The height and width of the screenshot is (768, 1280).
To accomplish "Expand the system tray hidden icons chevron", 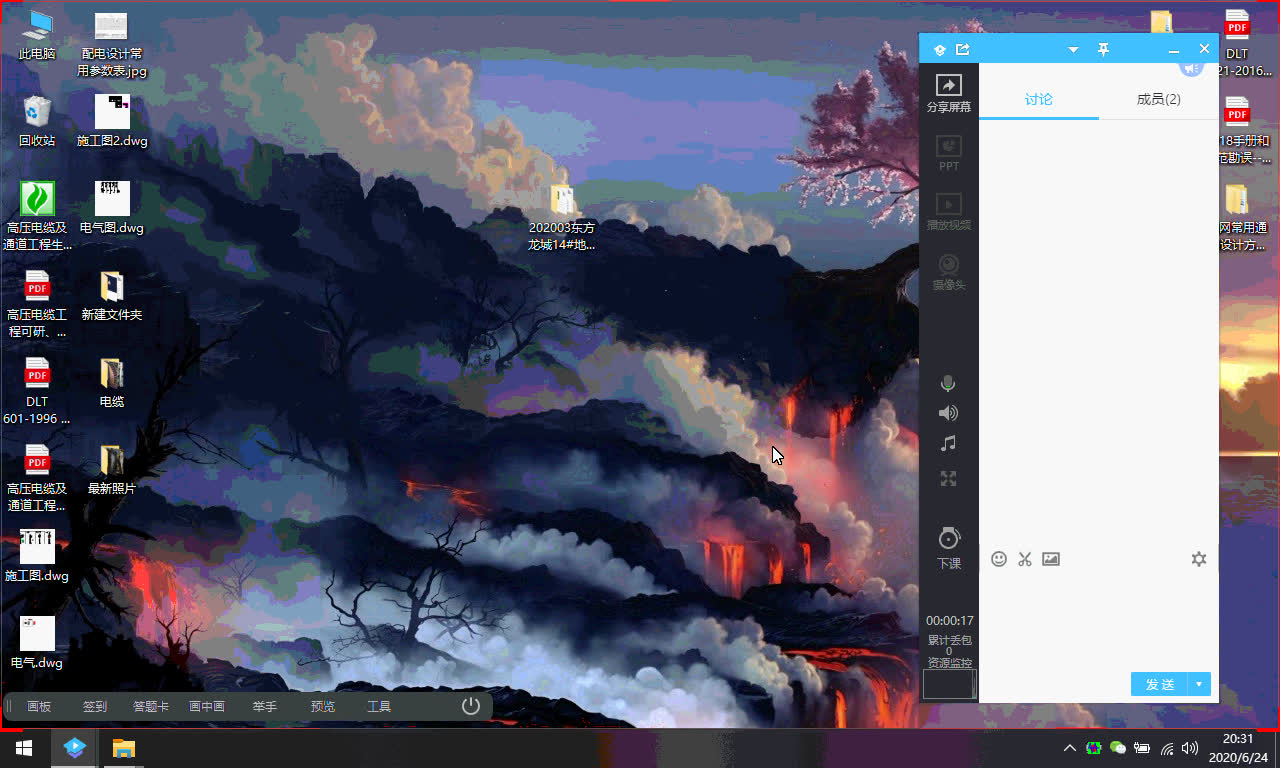I will (1070, 748).
